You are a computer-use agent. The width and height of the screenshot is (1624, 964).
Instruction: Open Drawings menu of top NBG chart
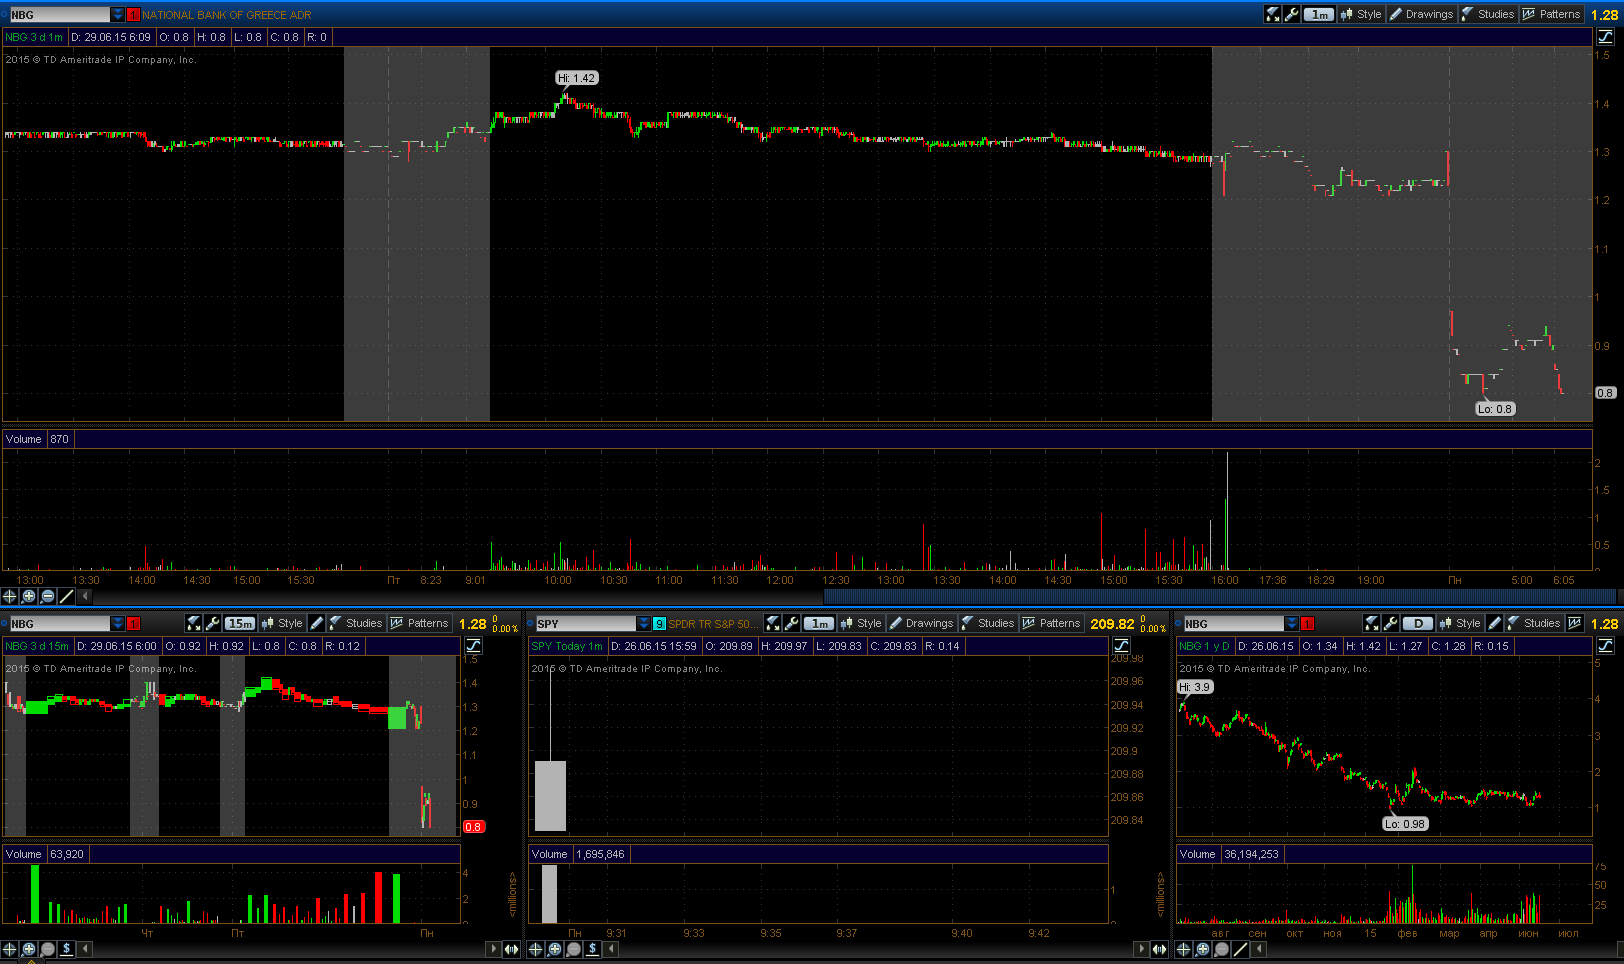[x=1421, y=14]
